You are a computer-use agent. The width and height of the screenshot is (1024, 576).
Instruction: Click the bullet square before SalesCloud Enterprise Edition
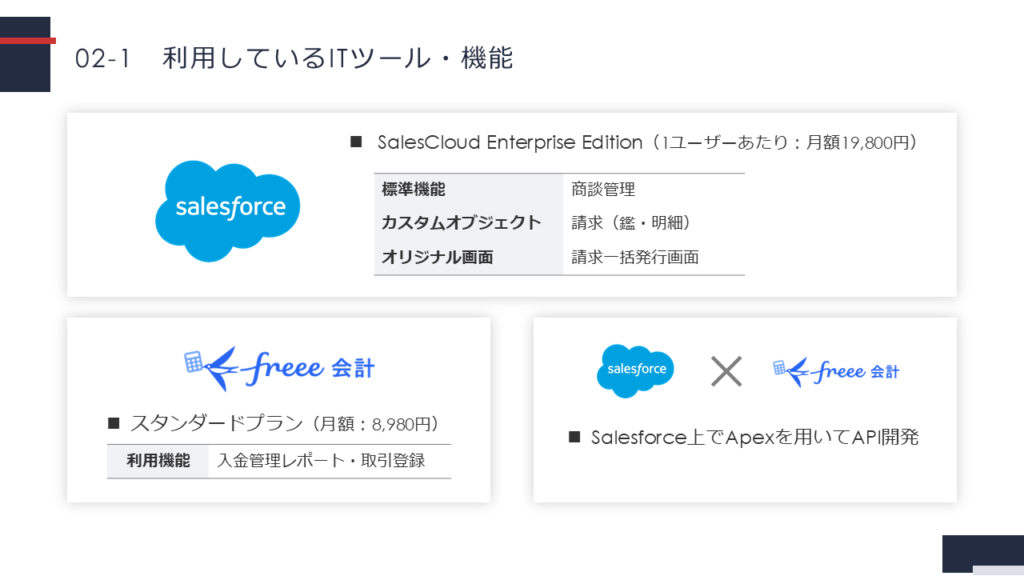coord(355,142)
